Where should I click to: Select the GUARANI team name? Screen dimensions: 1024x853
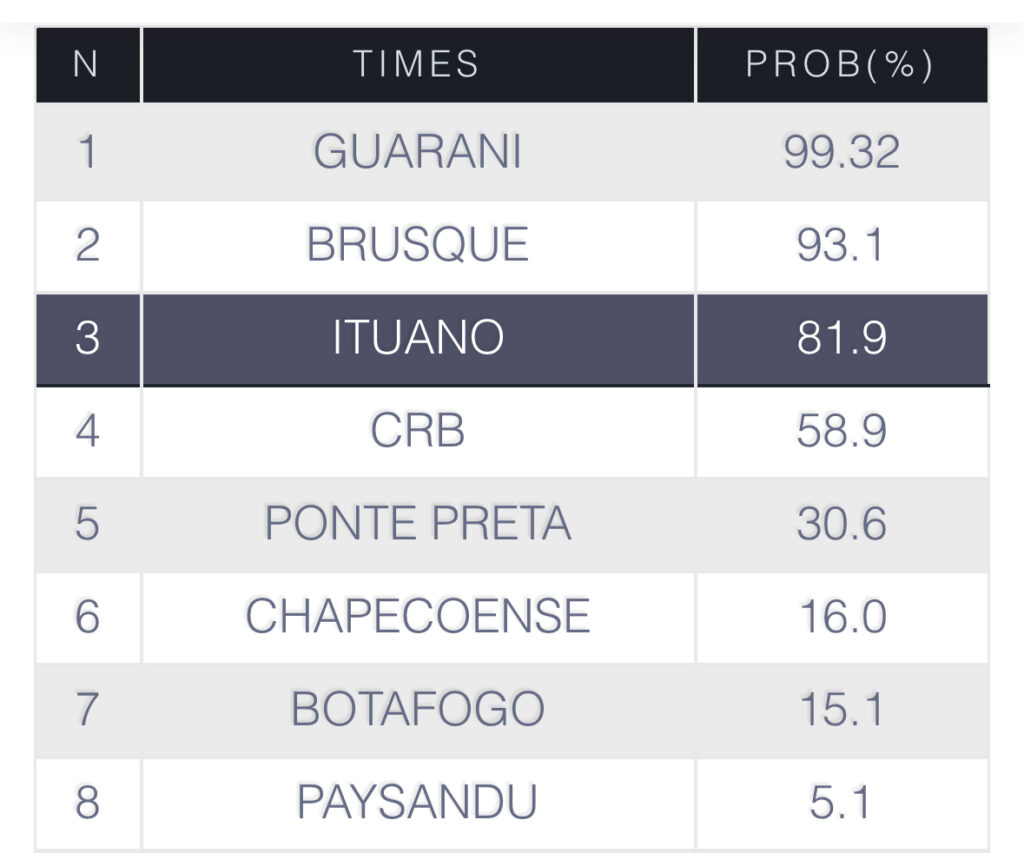(417, 152)
